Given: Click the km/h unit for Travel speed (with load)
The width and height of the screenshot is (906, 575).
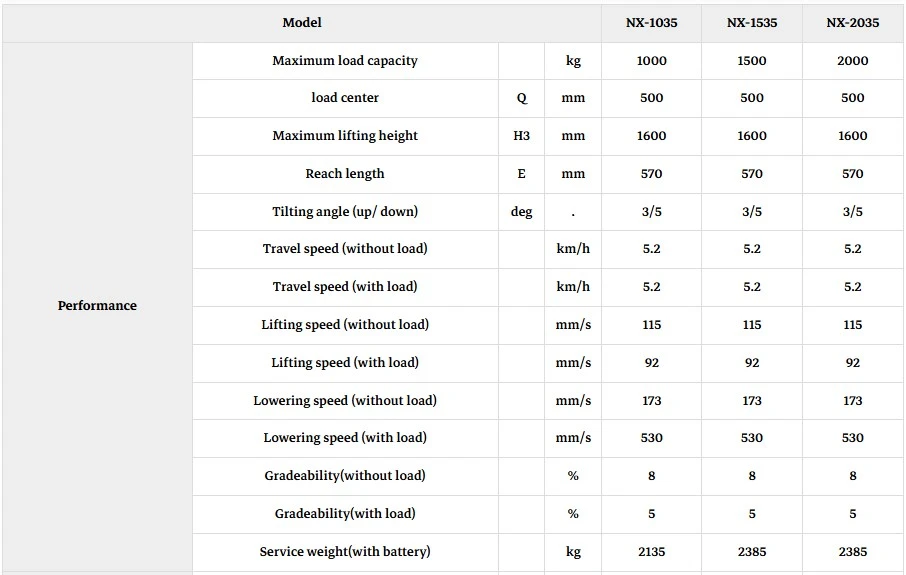Looking at the screenshot, I should (573, 287).
